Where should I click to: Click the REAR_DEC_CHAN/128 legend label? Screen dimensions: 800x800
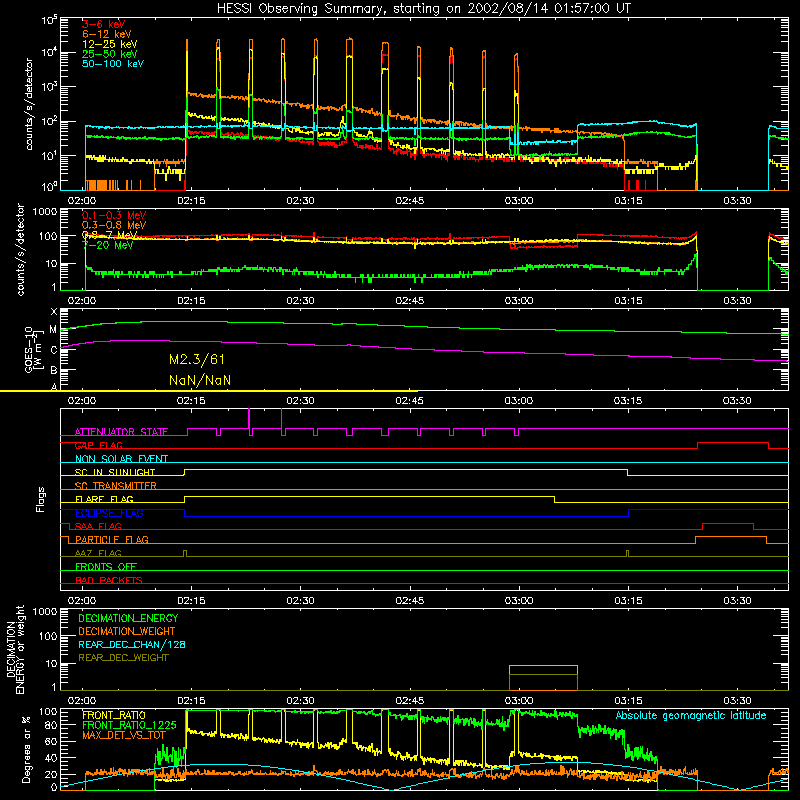[132, 645]
